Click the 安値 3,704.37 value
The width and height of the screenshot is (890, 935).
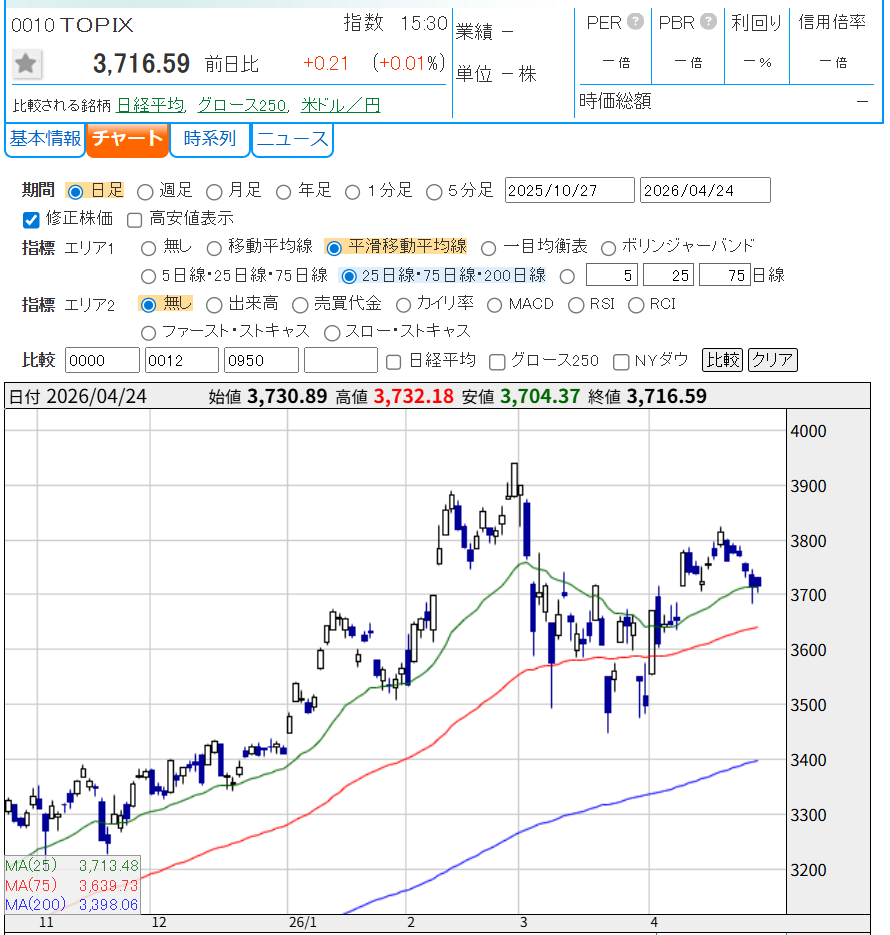540,396
